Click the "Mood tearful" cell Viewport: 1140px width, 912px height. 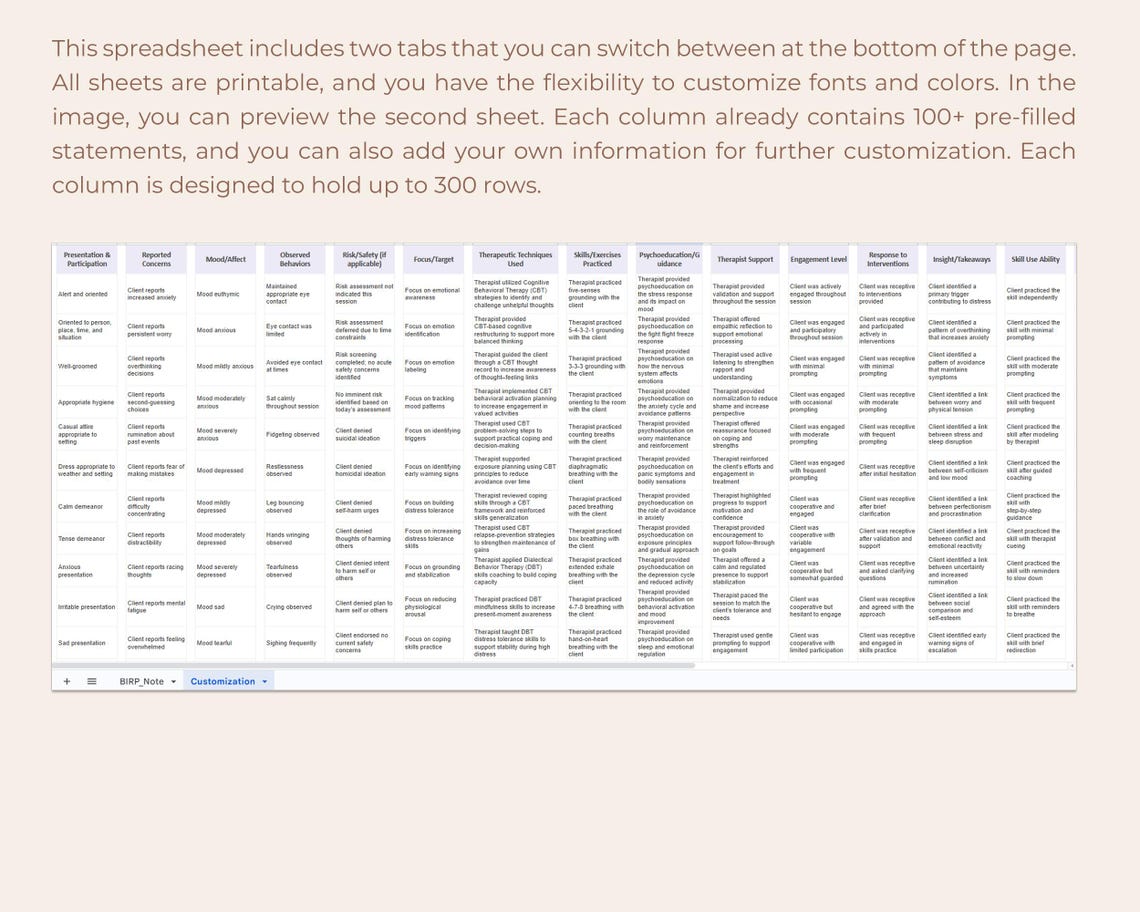click(x=225, y=643)
